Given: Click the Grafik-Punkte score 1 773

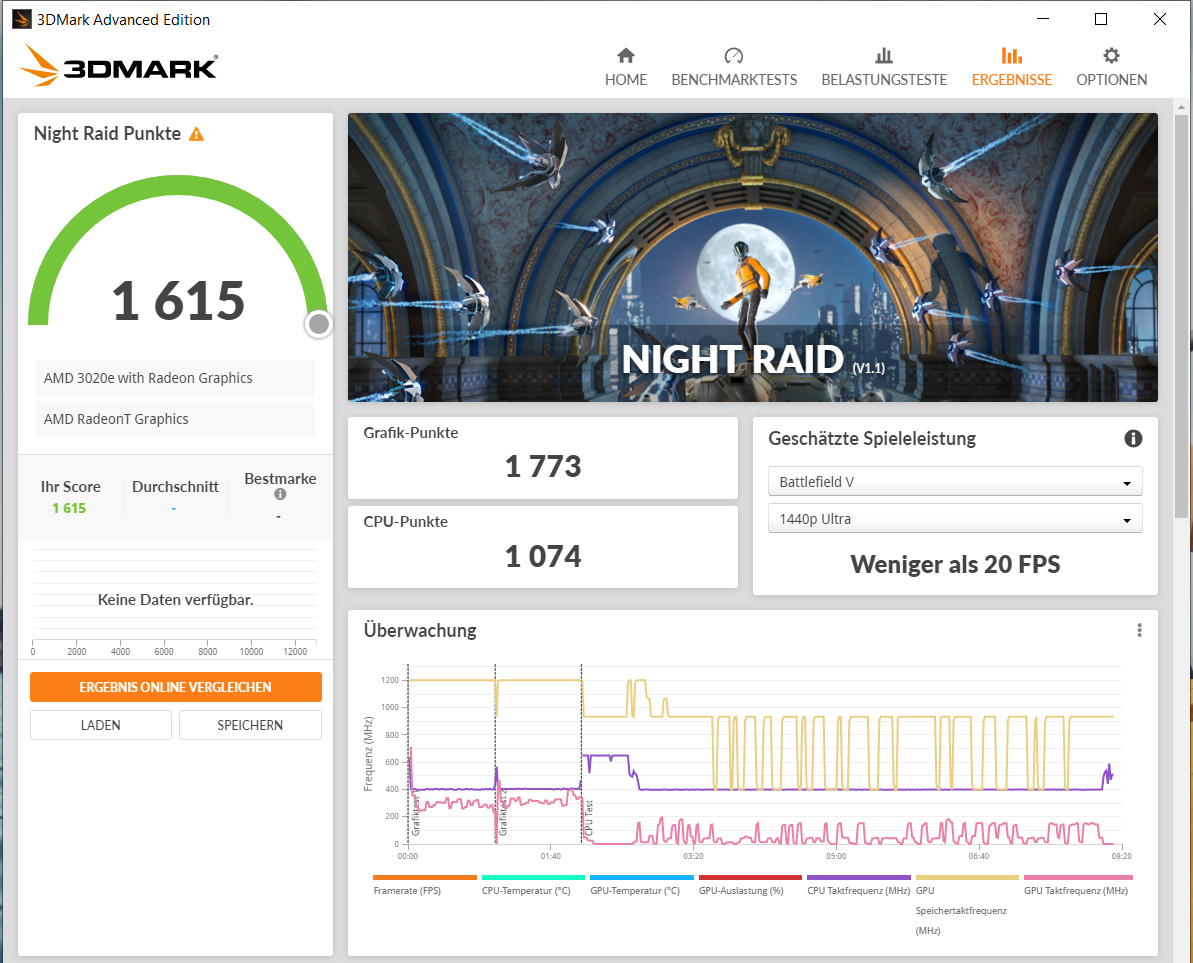Looking at the screenshot, I should (x=542, y=466).
